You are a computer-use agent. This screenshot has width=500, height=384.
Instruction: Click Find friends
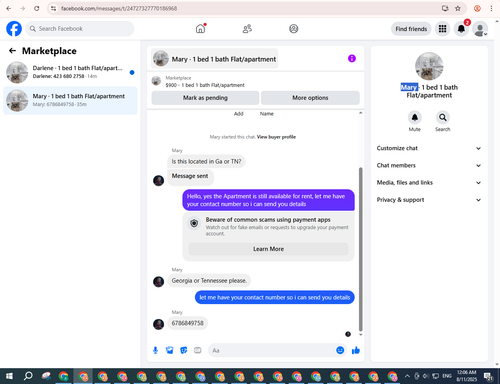tap(411, 29)
